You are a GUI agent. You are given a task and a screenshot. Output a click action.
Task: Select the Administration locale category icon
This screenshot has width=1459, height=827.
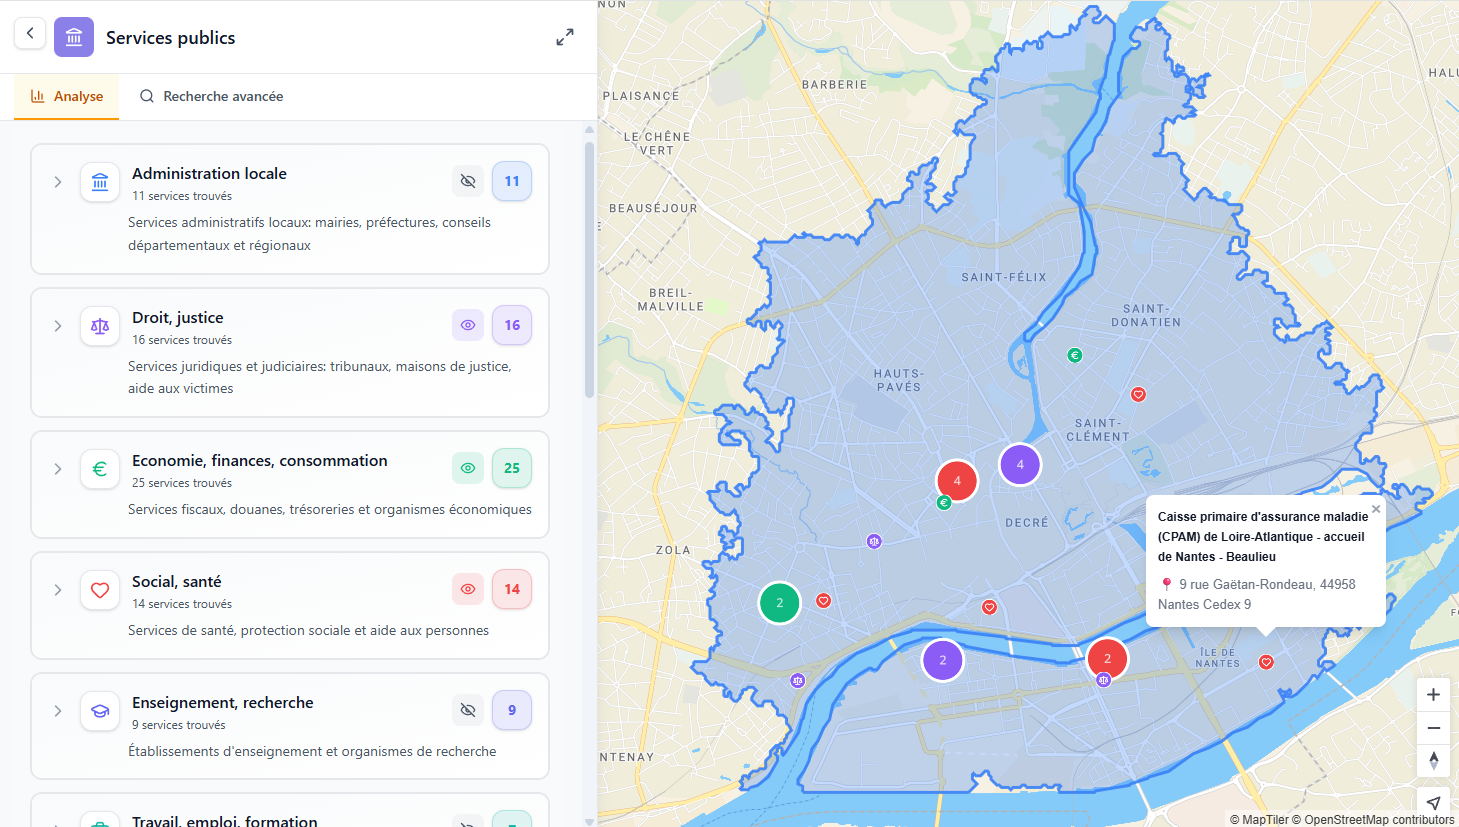click(99, 182)
